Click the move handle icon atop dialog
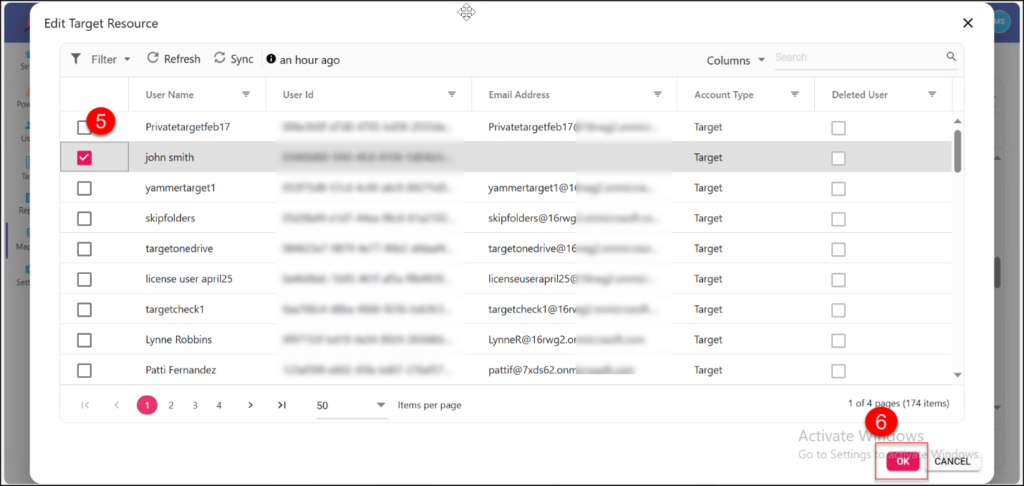Screen dimensions: 1024x486 466,12
